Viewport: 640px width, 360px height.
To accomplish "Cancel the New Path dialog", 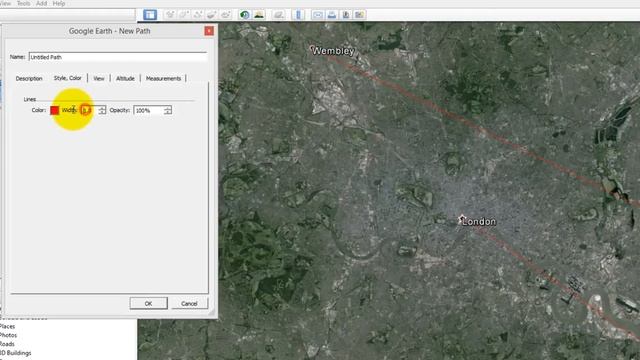I will (x=189, y=303).
